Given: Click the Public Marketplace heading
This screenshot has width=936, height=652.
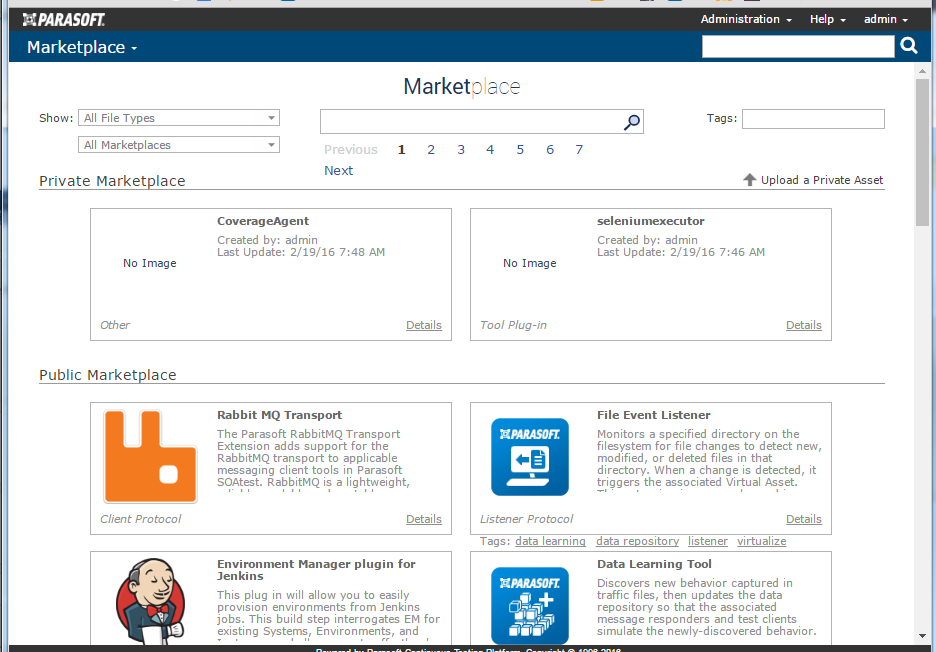Looking at the screenshot, I should [x=107, y=375].
